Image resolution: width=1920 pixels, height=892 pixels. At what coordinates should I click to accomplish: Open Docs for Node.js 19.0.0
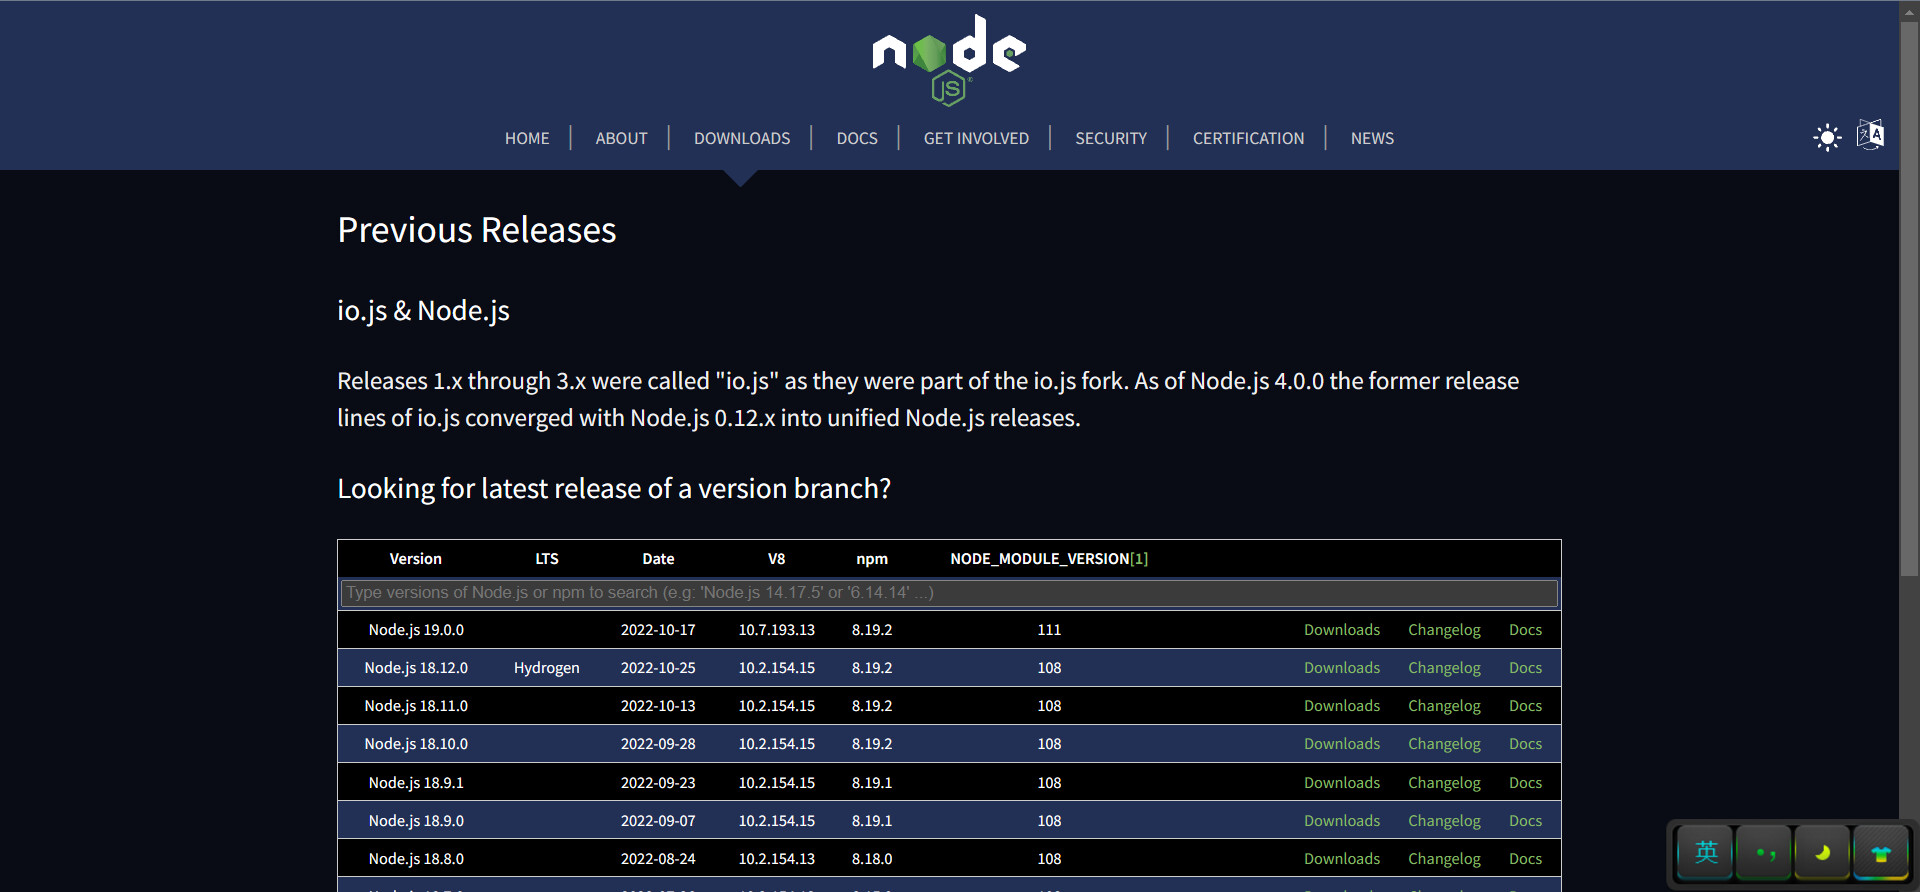(1525, 630)
